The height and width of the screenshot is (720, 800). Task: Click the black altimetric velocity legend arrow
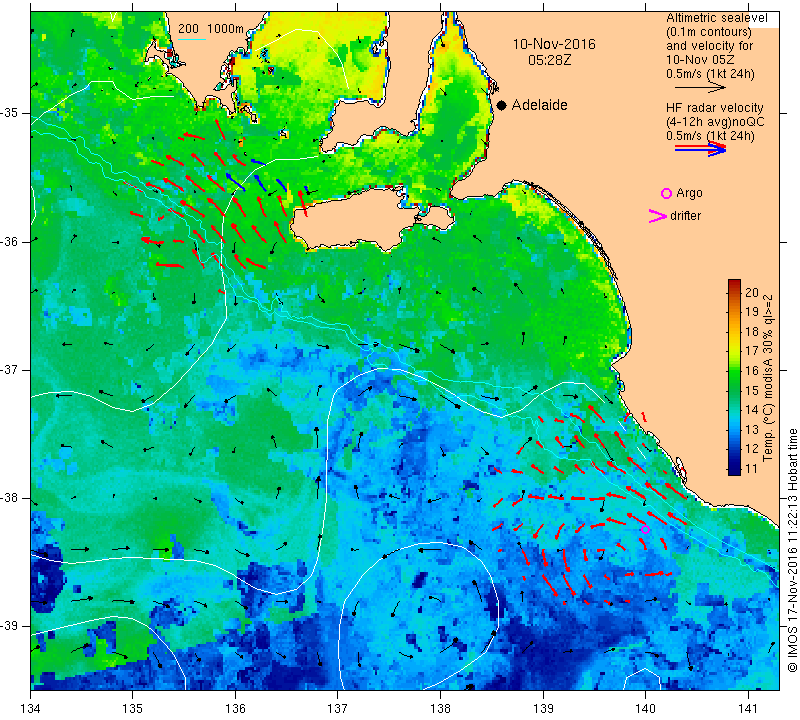[x=700, y=87]
